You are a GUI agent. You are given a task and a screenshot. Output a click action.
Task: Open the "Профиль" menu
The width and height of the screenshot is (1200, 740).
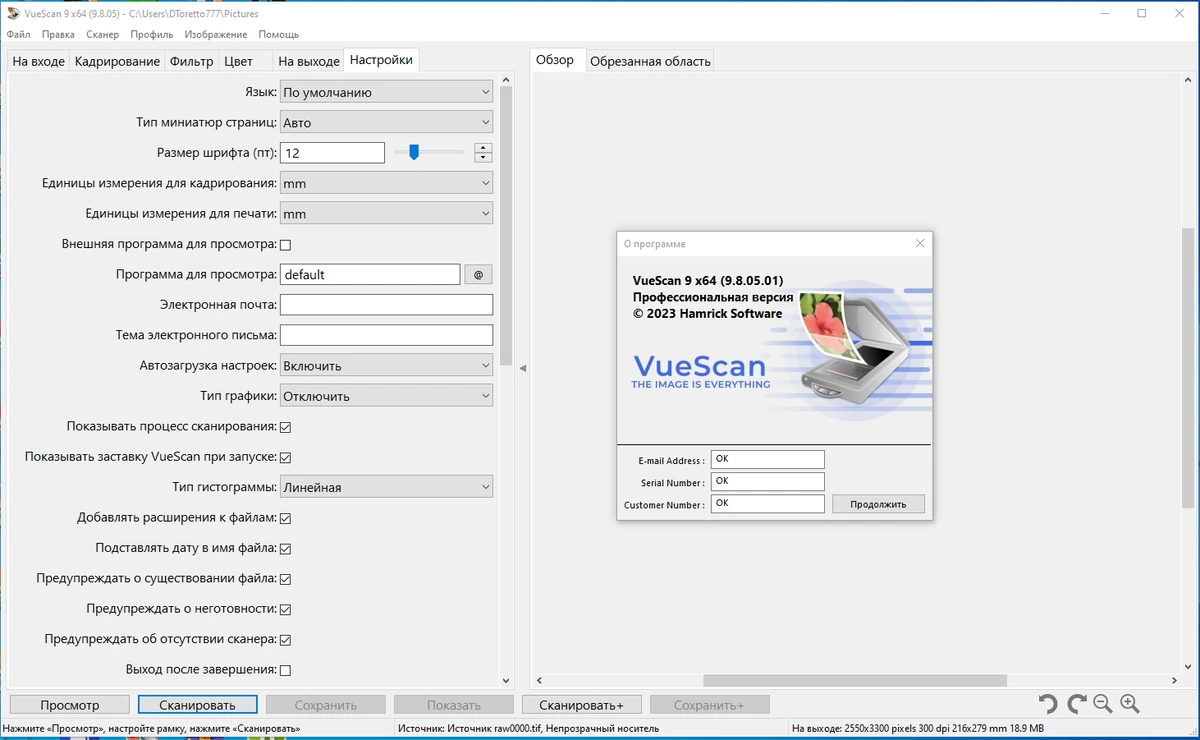point(152,34)
